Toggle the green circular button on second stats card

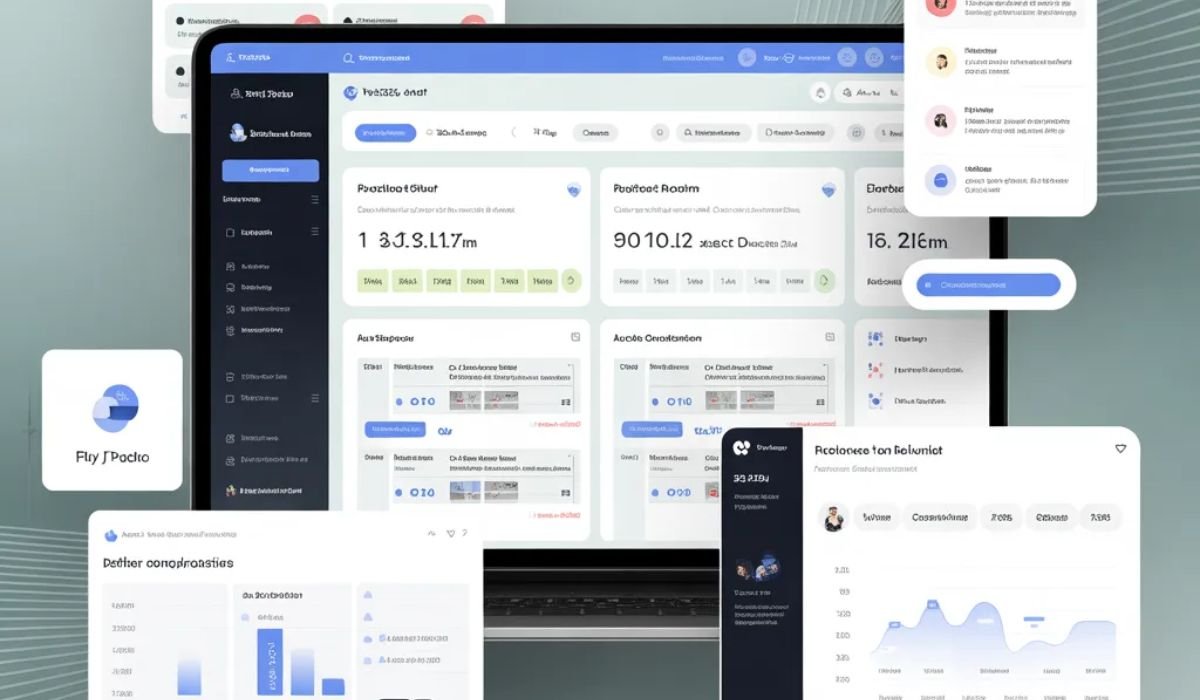point(825,281)
